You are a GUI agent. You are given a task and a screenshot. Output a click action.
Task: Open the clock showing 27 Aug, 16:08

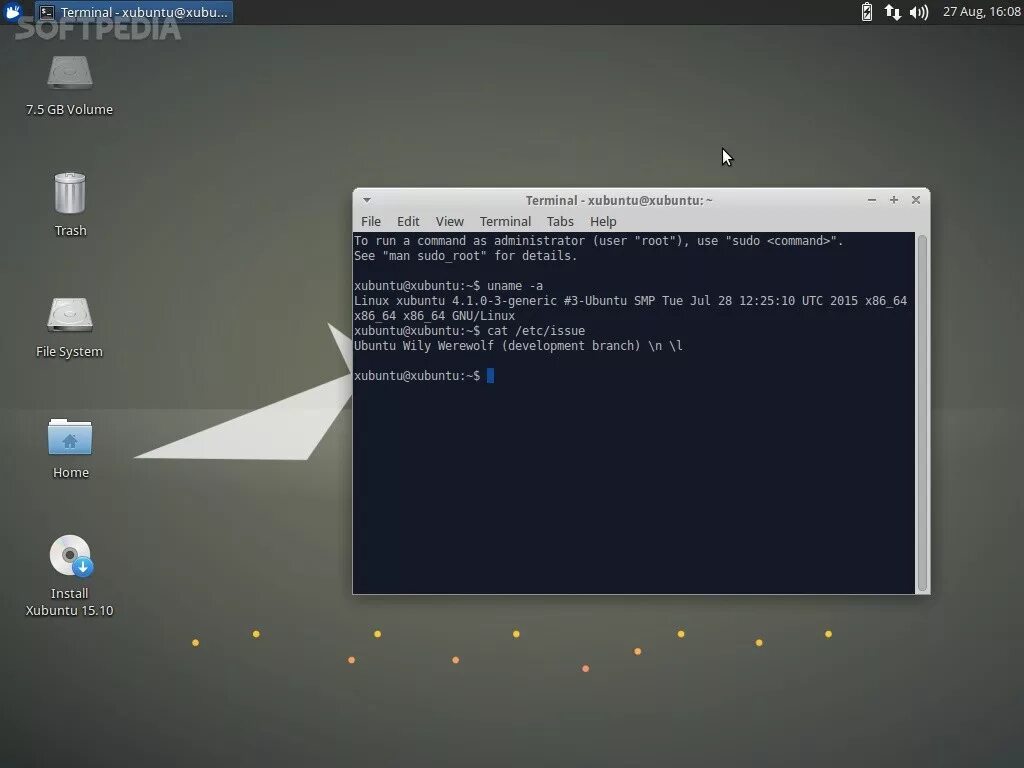[982, 12]
